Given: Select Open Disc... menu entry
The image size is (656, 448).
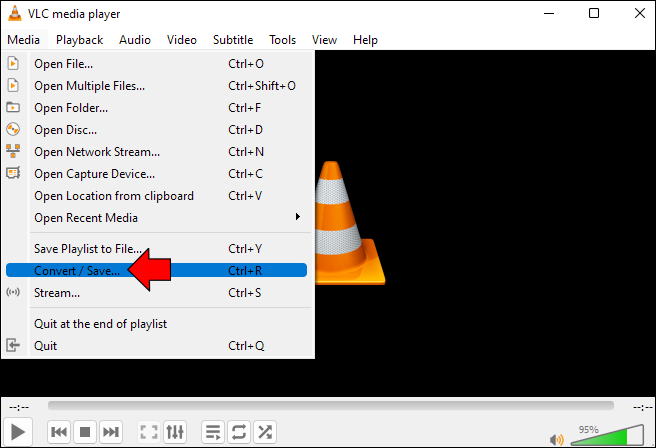Looking at the screenshot, I should click(156, 130).
